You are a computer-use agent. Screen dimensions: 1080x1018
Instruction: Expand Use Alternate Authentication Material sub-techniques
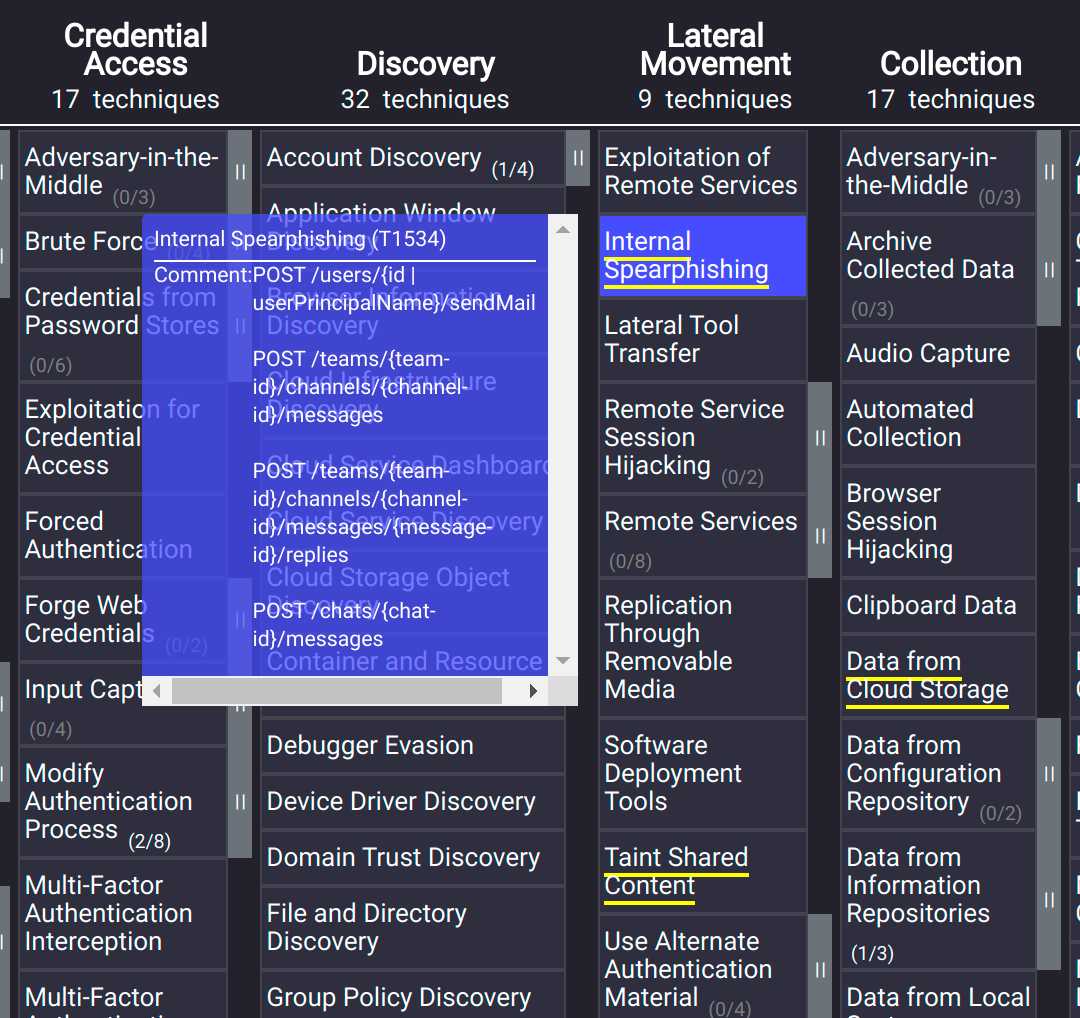click(x=819, y=968)
